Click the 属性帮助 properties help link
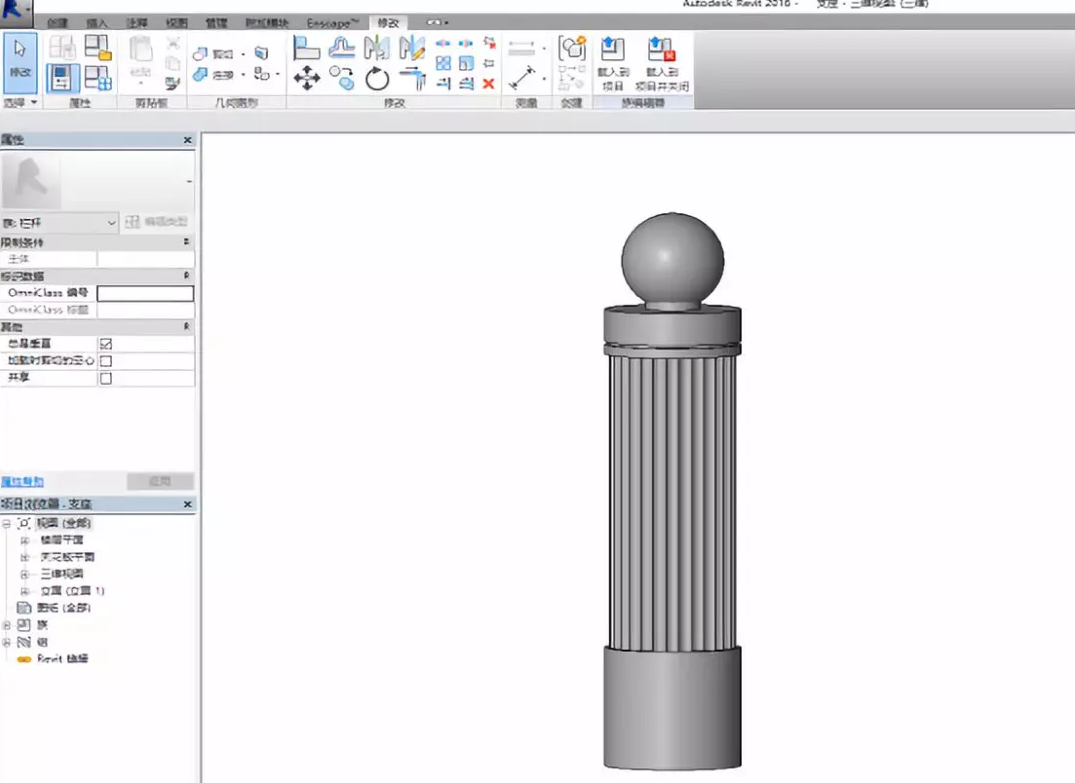The height and width of the screenshot is (783, 1075). click(22, 481)
